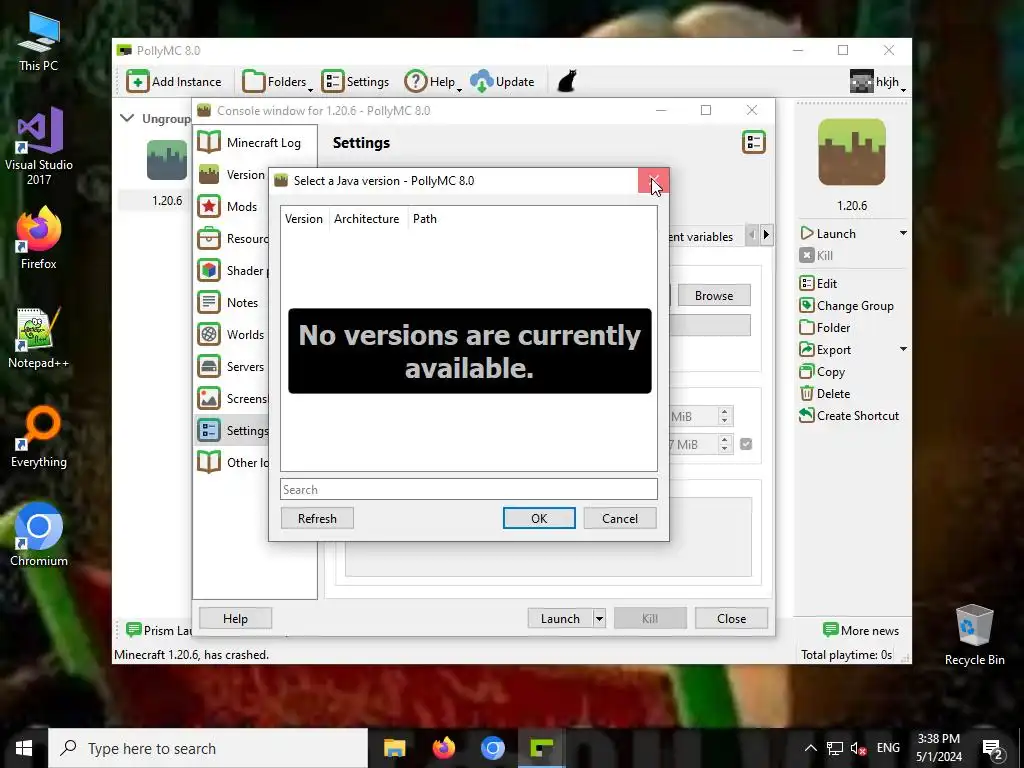Click Cancel in Java version dialog
Image resolution: width=1024 pixels, height=768 pixels.
620,519
